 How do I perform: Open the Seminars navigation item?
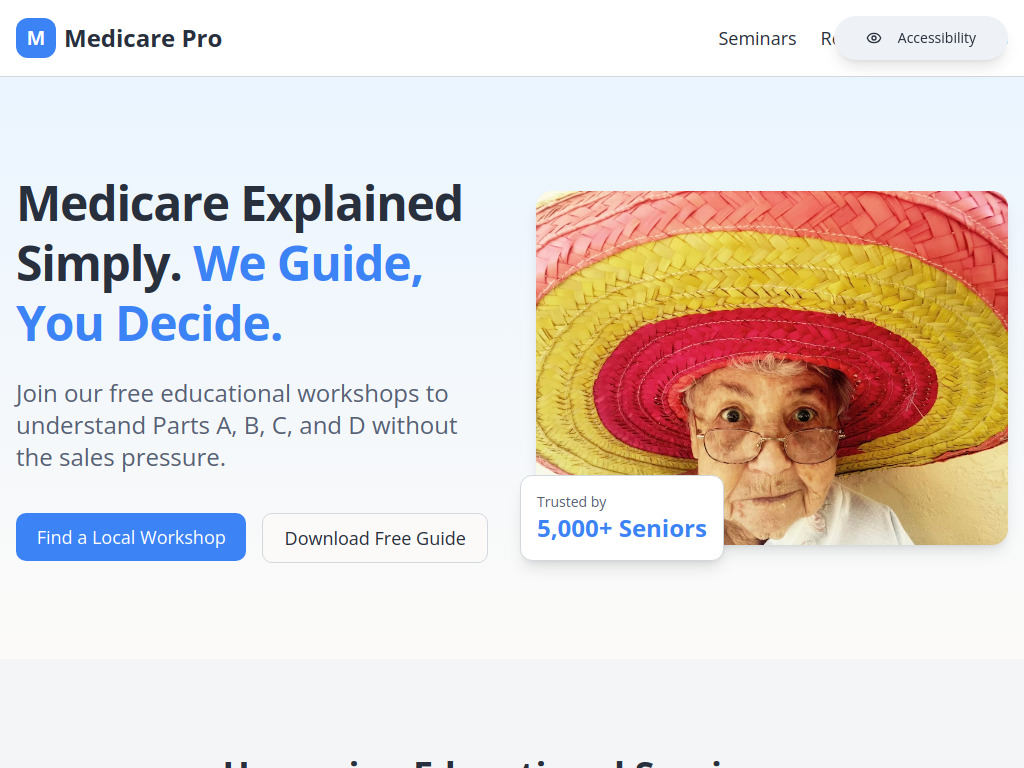tap(757, 38)
